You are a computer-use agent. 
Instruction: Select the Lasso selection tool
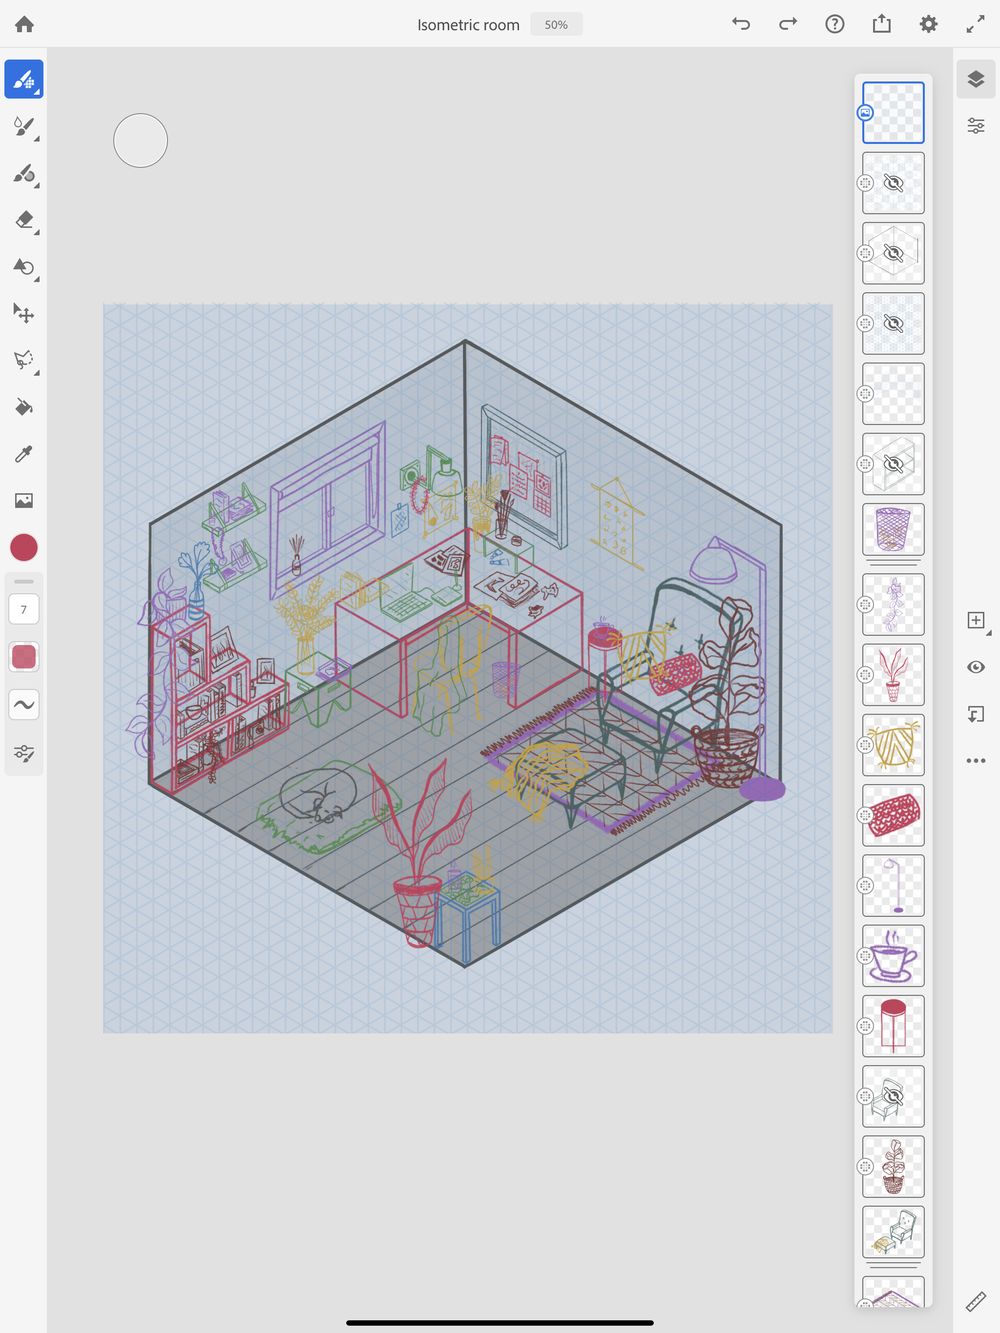(x=24, y=360)
